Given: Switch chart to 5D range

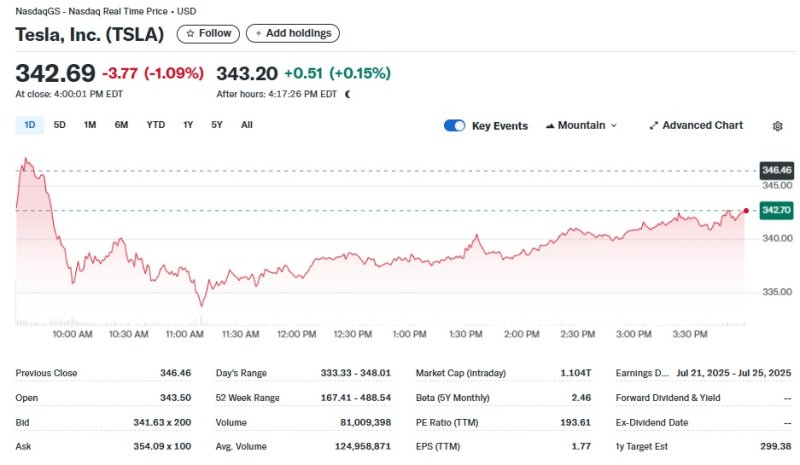Looking at the screenshot, I should coord(60,125).
